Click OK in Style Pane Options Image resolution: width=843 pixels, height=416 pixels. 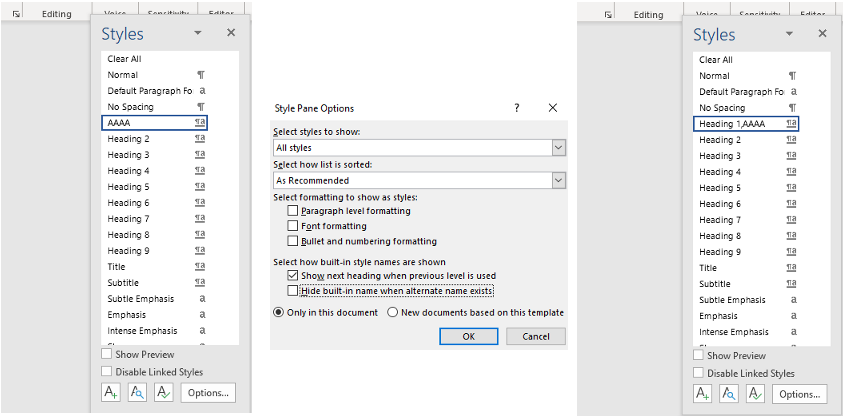pyautogui.click(x=468, y=336)
